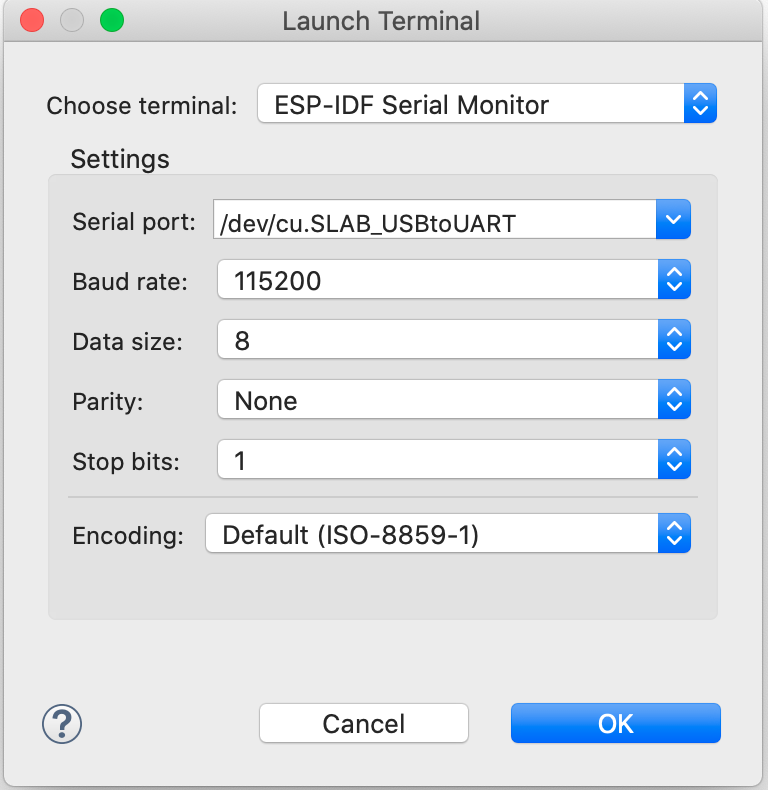Open help with the question mark icon
Viewport: 768px width, 790px height.
point(62,724)
